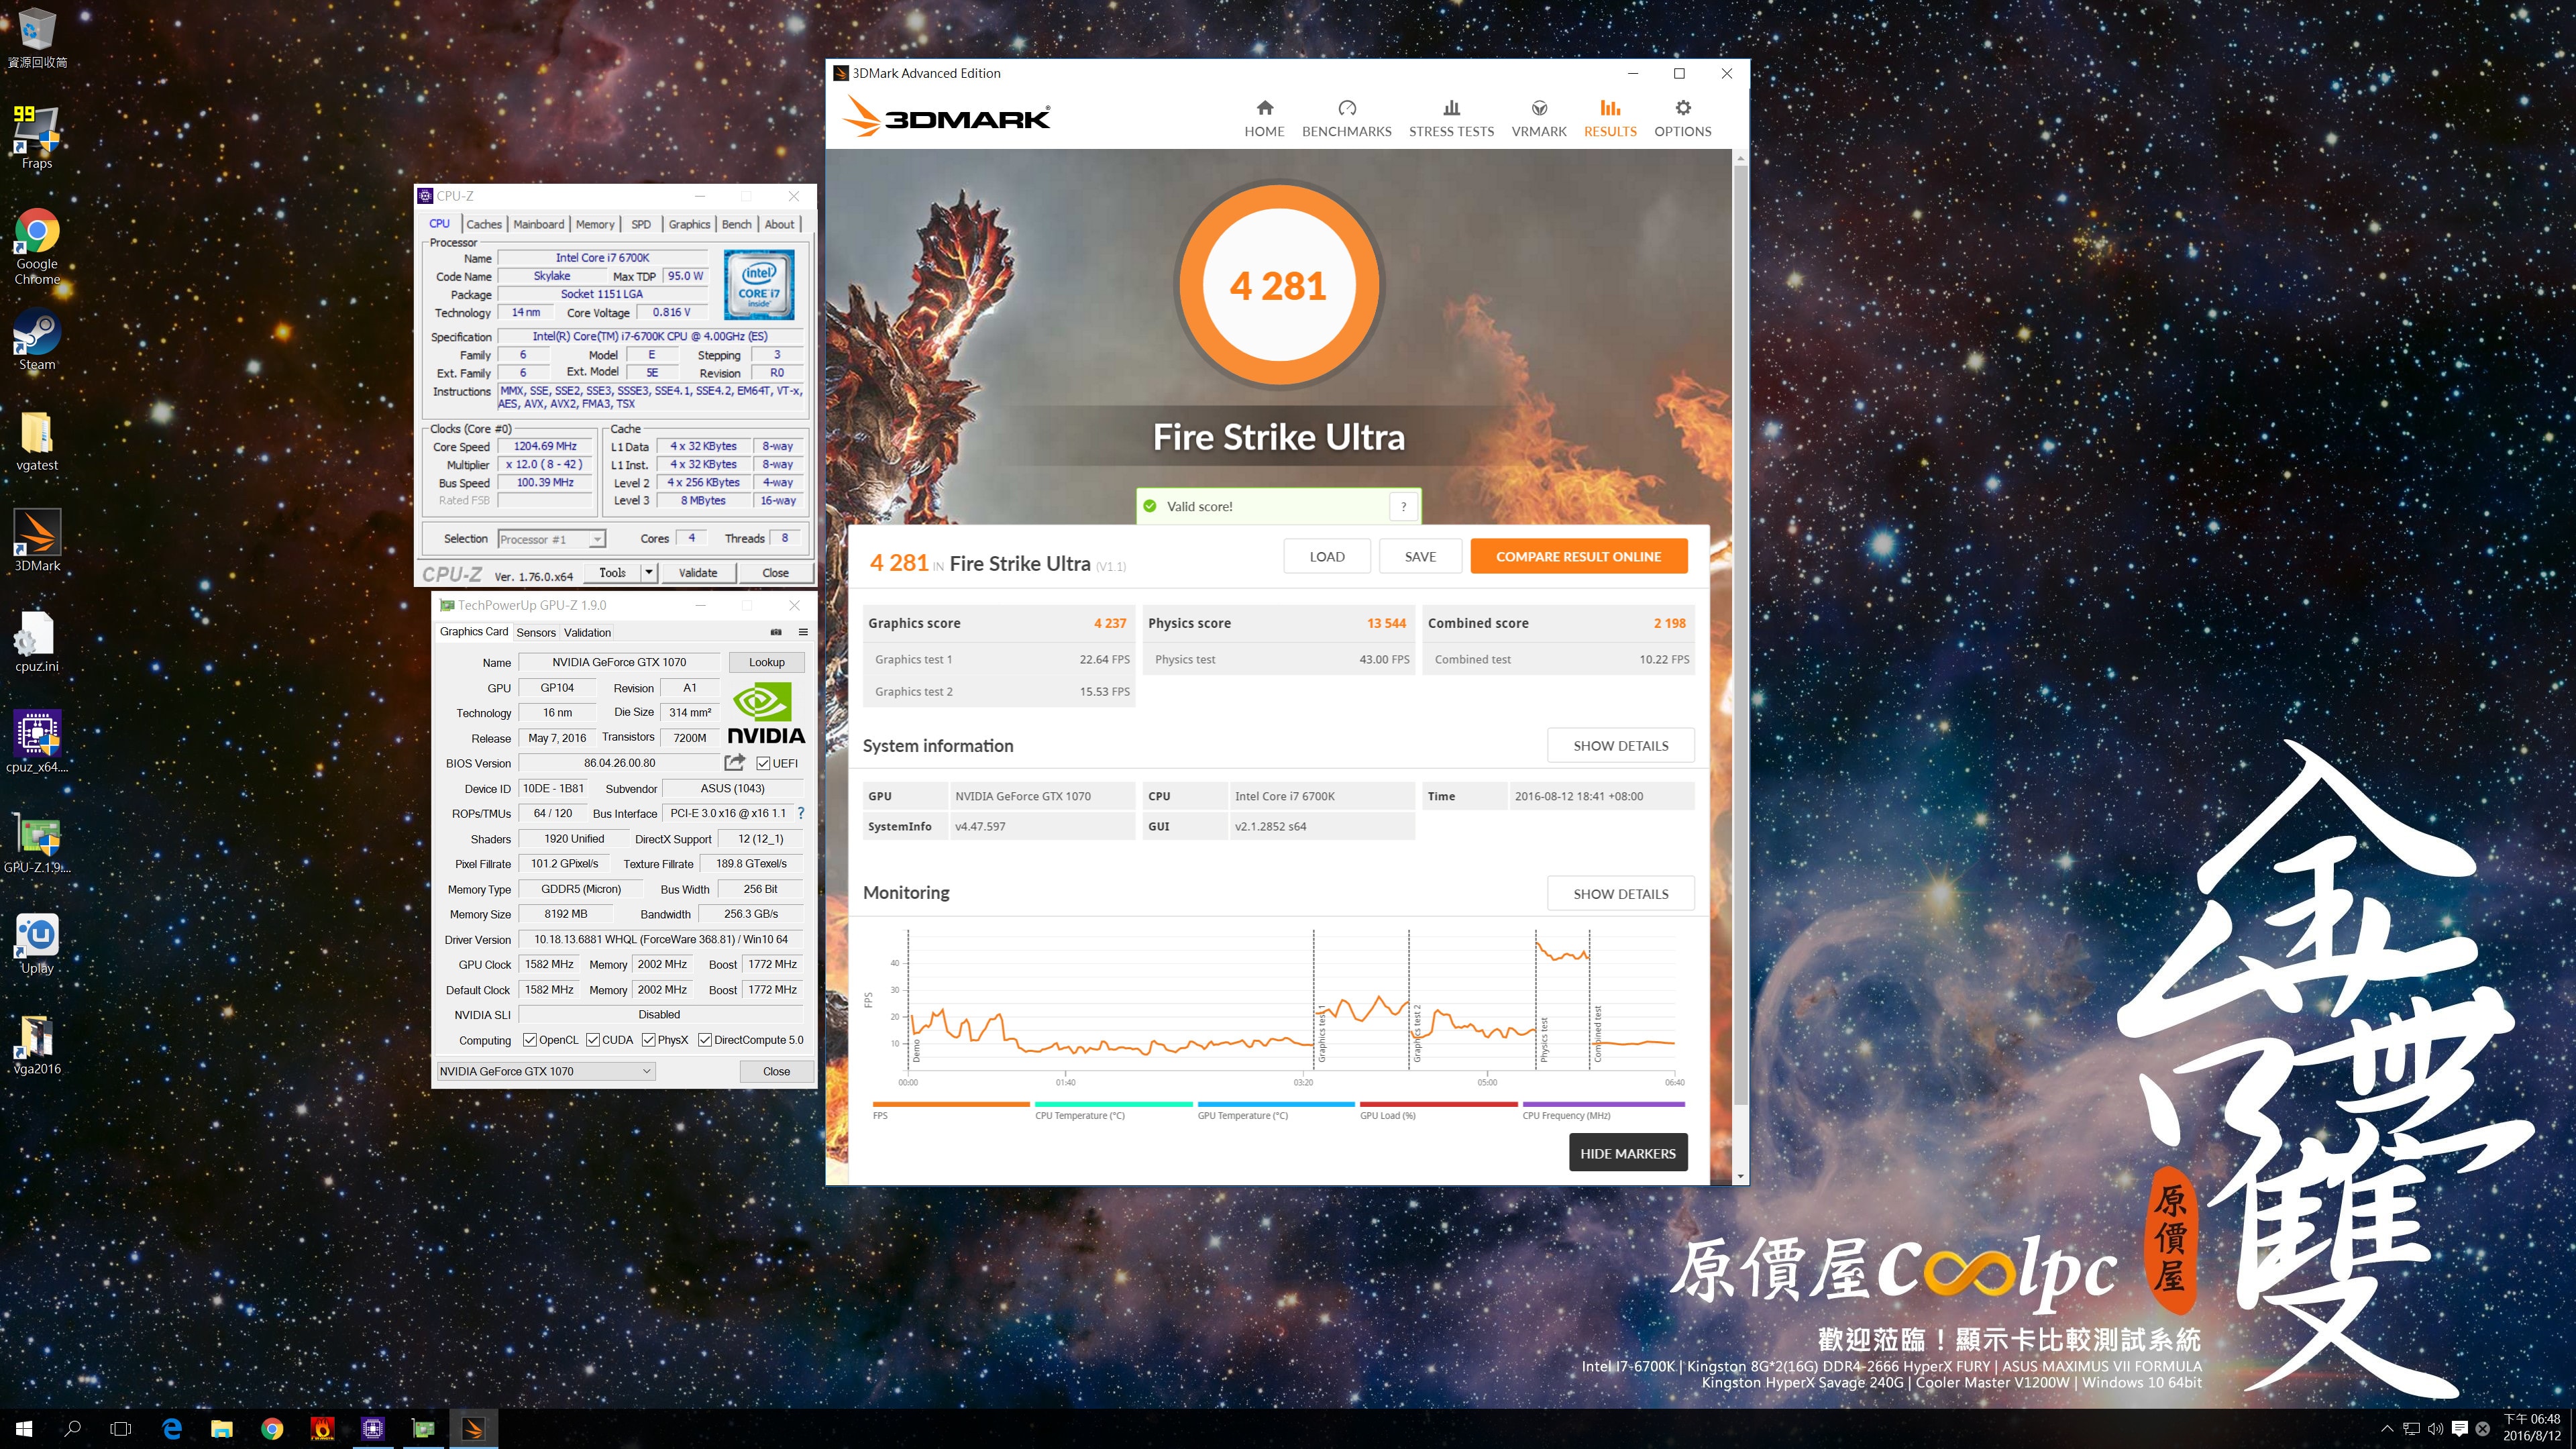Toggle the CUDA checkbox
Viewport: 2576px width, 1449px height.
pyautogui.click(x=593, y=1040)
